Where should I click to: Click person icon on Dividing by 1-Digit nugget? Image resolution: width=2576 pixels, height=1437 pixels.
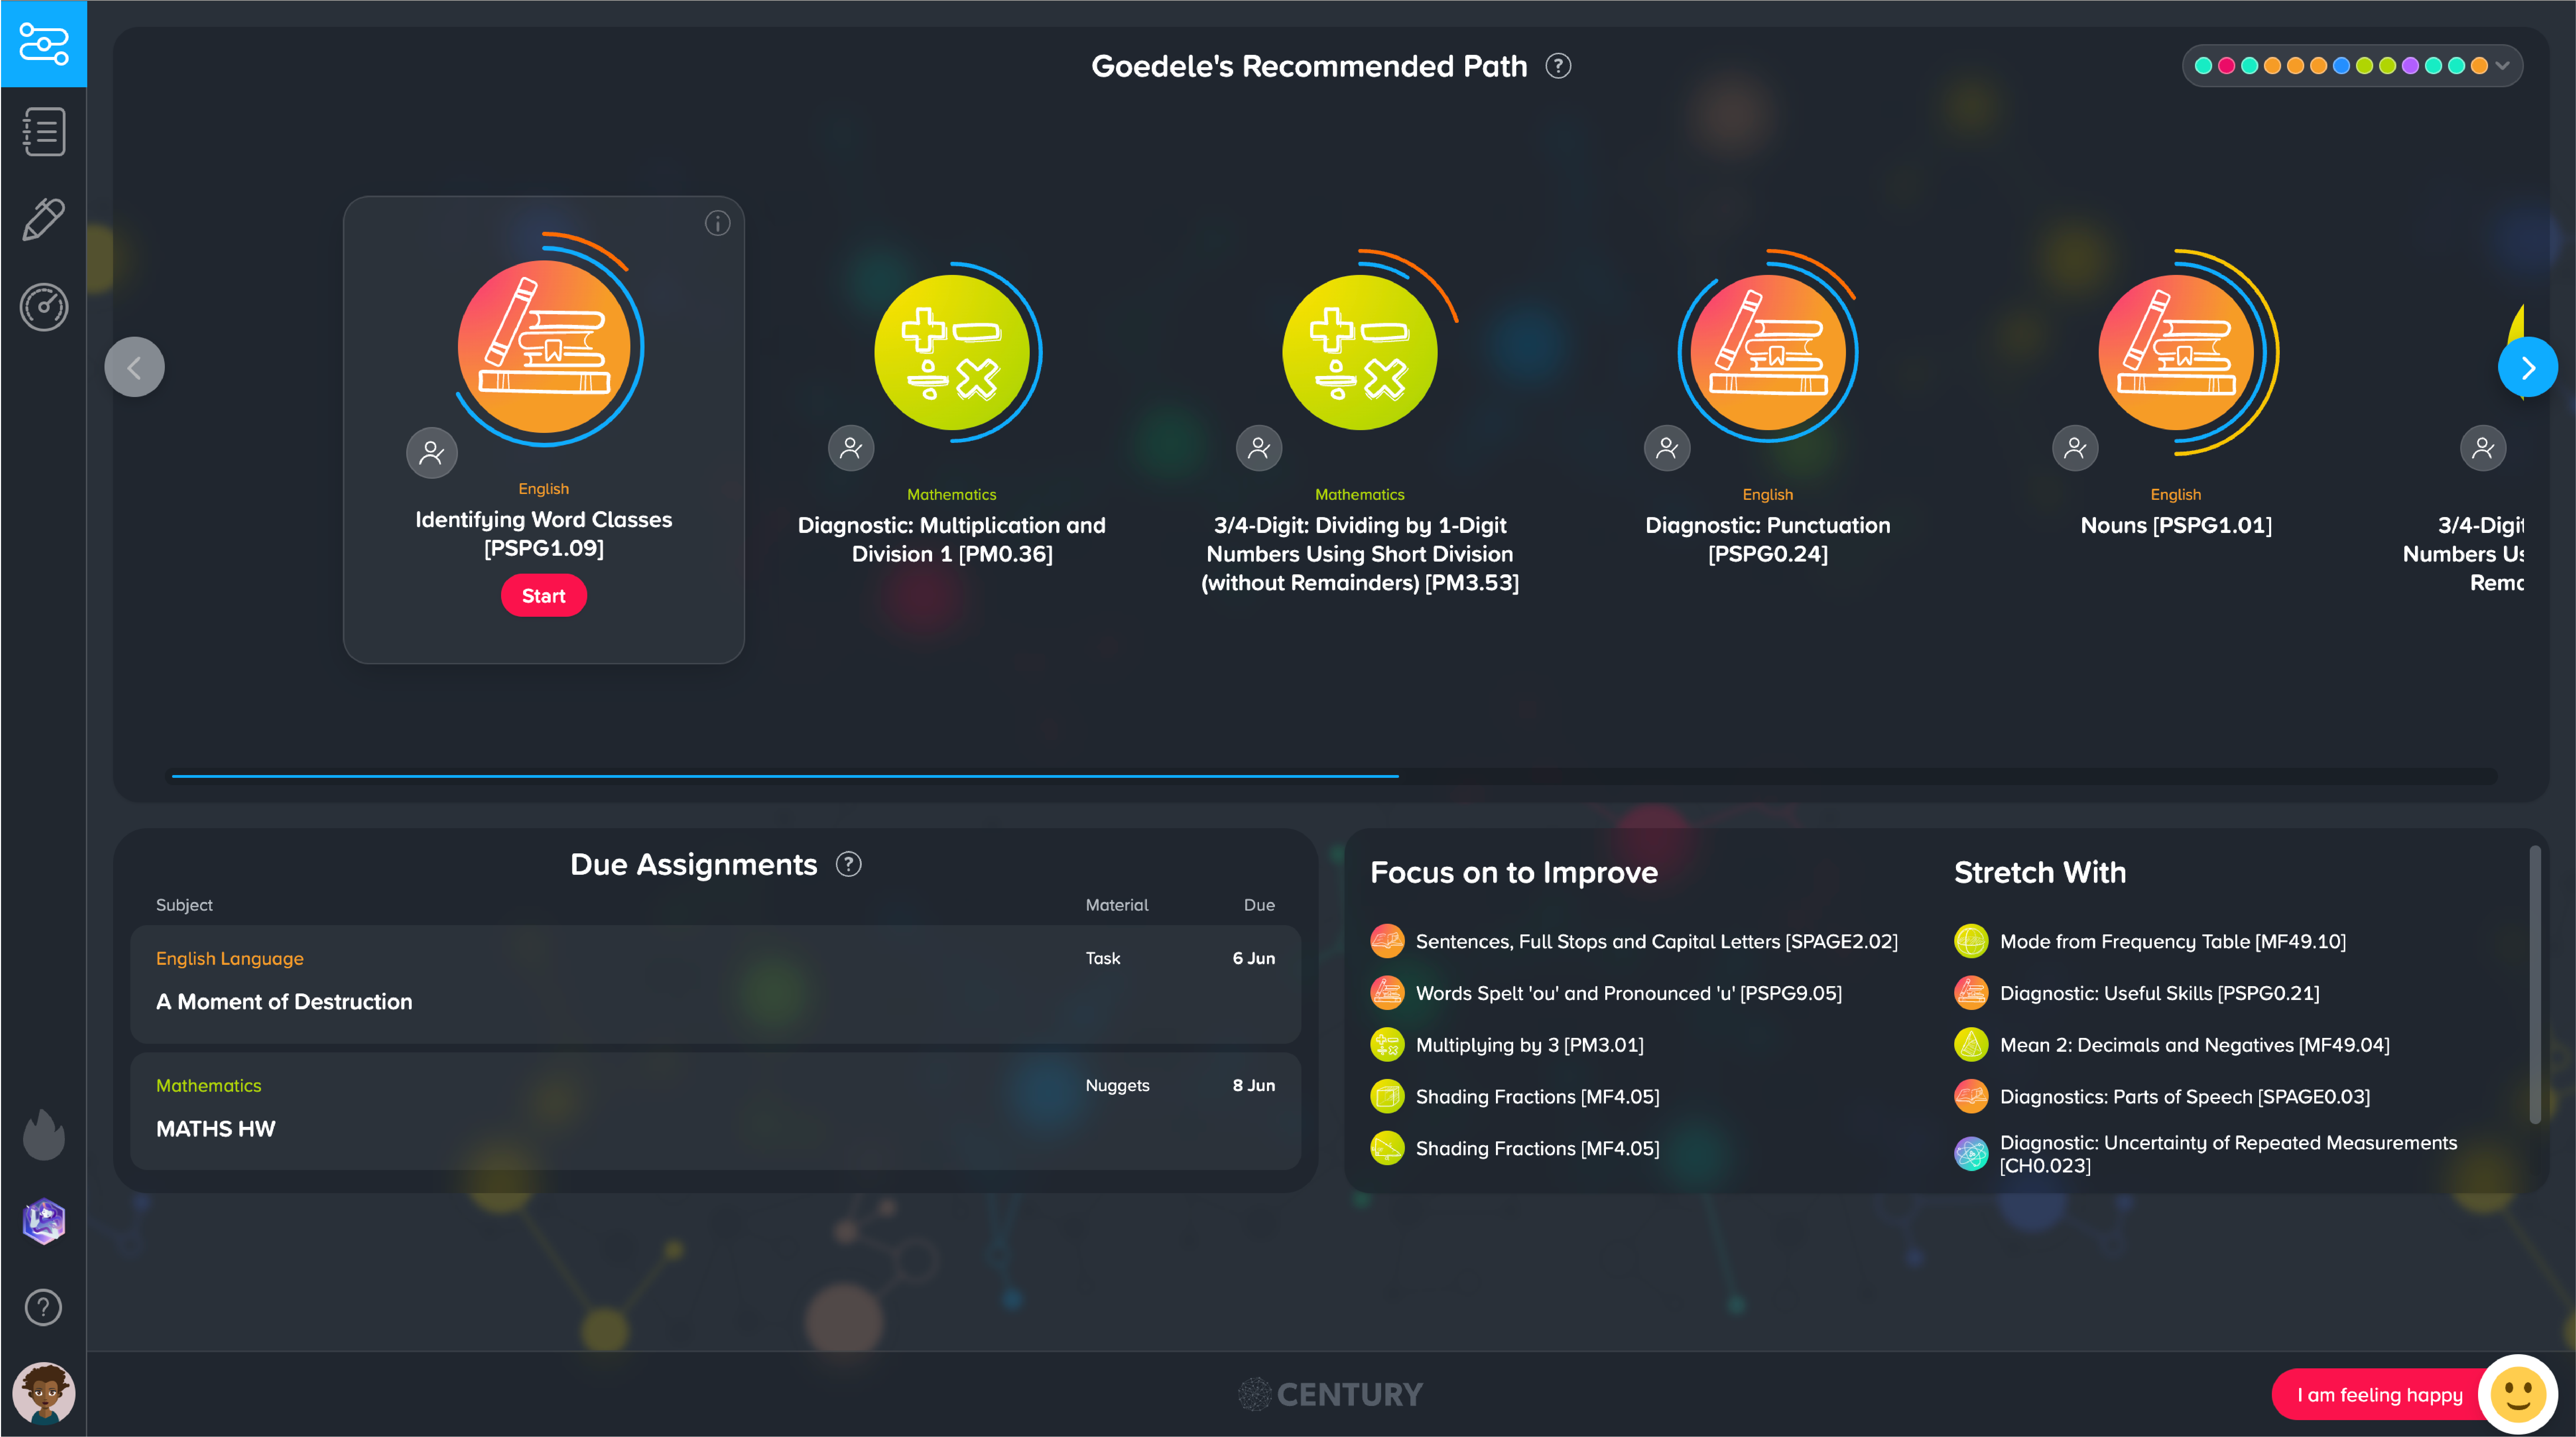tap(1259, 448)
